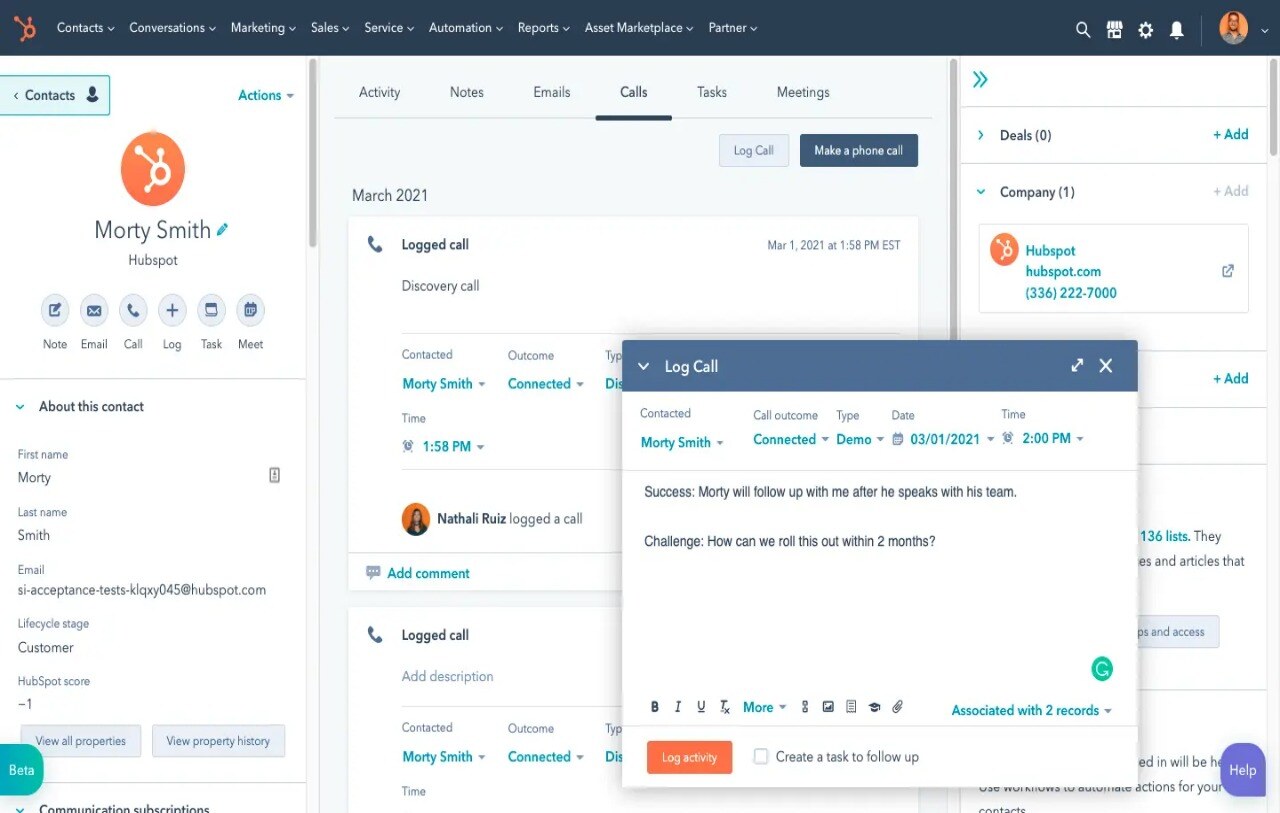Open notifications bell
Viewport: 1280px width, 813px height.
click(x=1177, y=30)
